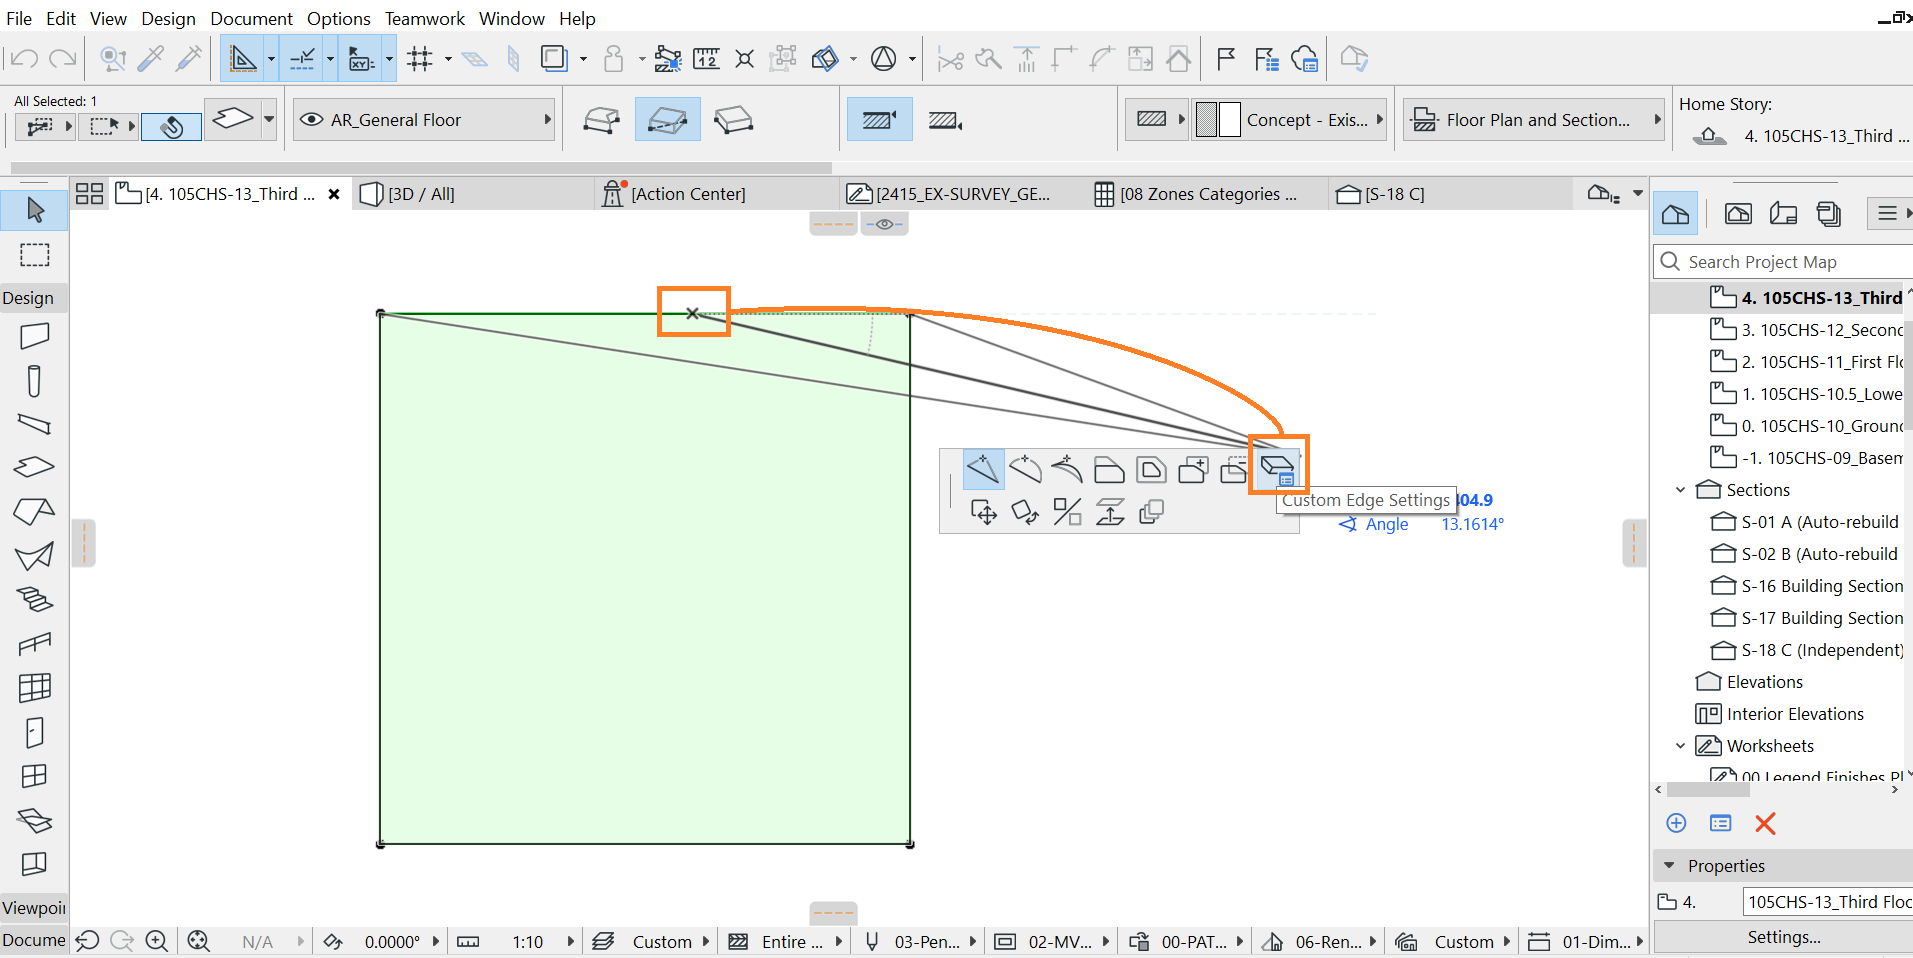Click Custom Edge Settings icon in pet palette
Screen dimensions: 1913x958
pos(1278,468)
